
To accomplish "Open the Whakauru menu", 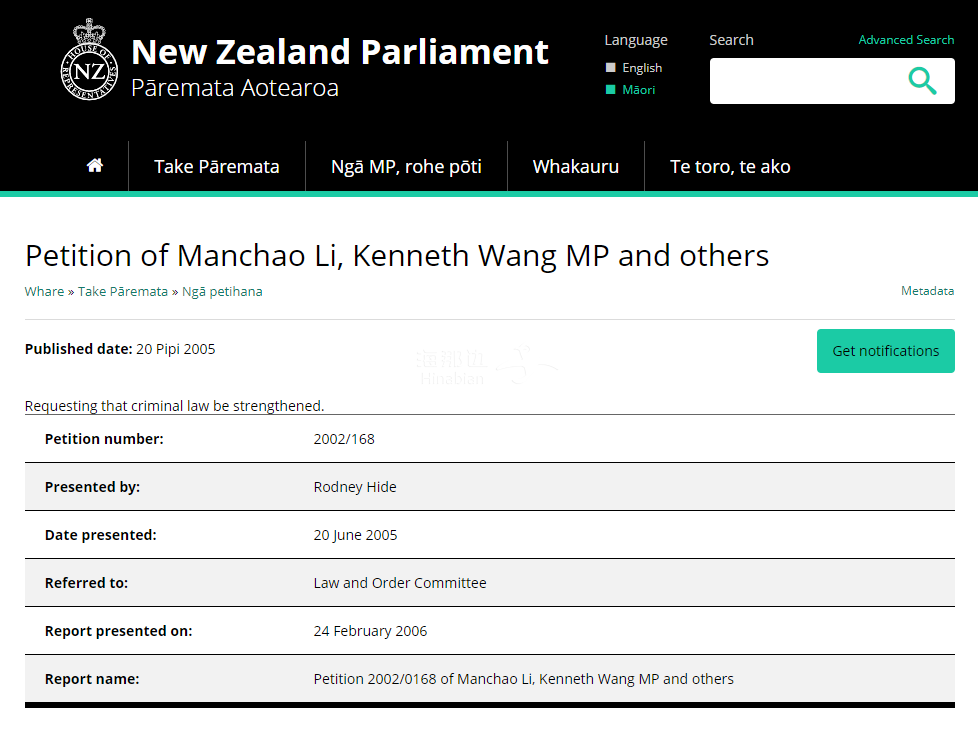I will coord(576,167).
